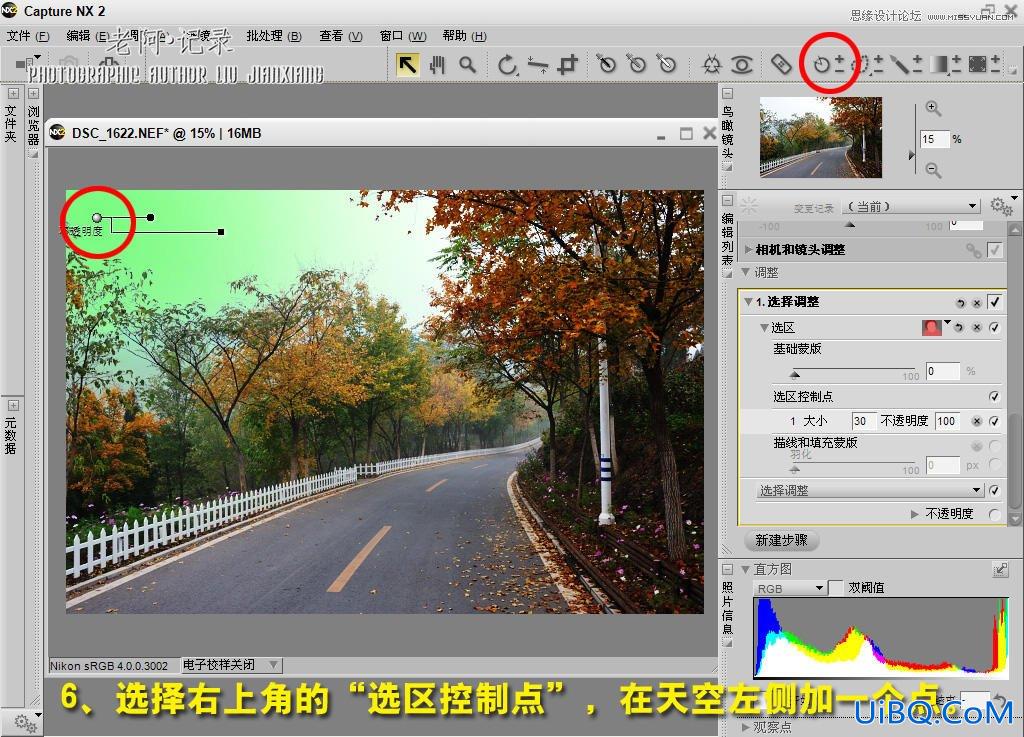
Task: Choose the White Control Point tool
Action: (x=666, y=63)
